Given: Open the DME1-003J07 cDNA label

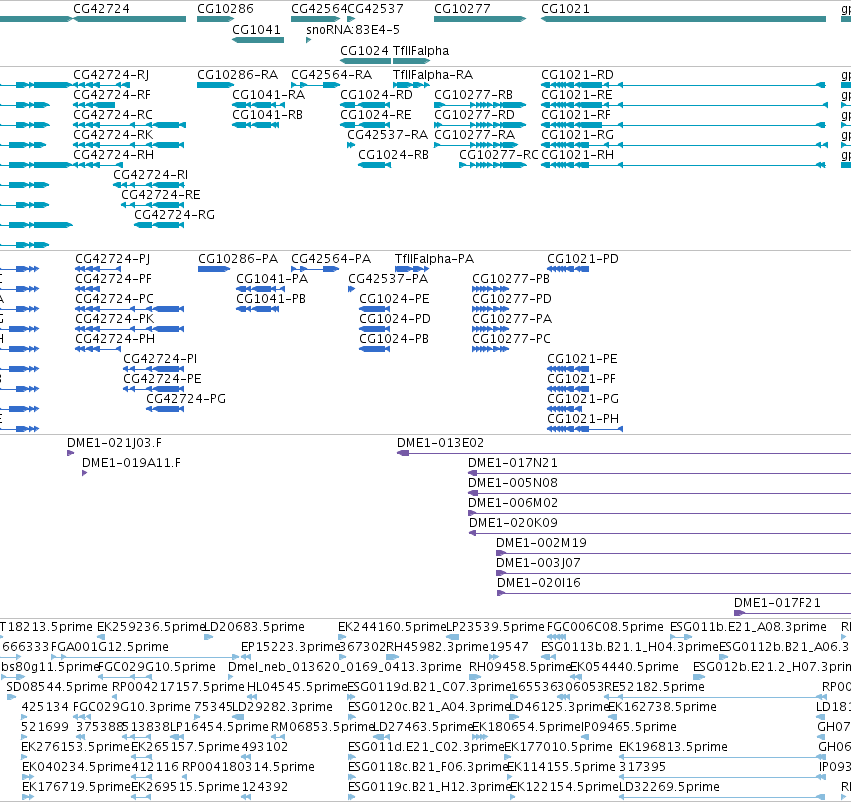Looking at the screenshot, I should click(x=538, y=563).
